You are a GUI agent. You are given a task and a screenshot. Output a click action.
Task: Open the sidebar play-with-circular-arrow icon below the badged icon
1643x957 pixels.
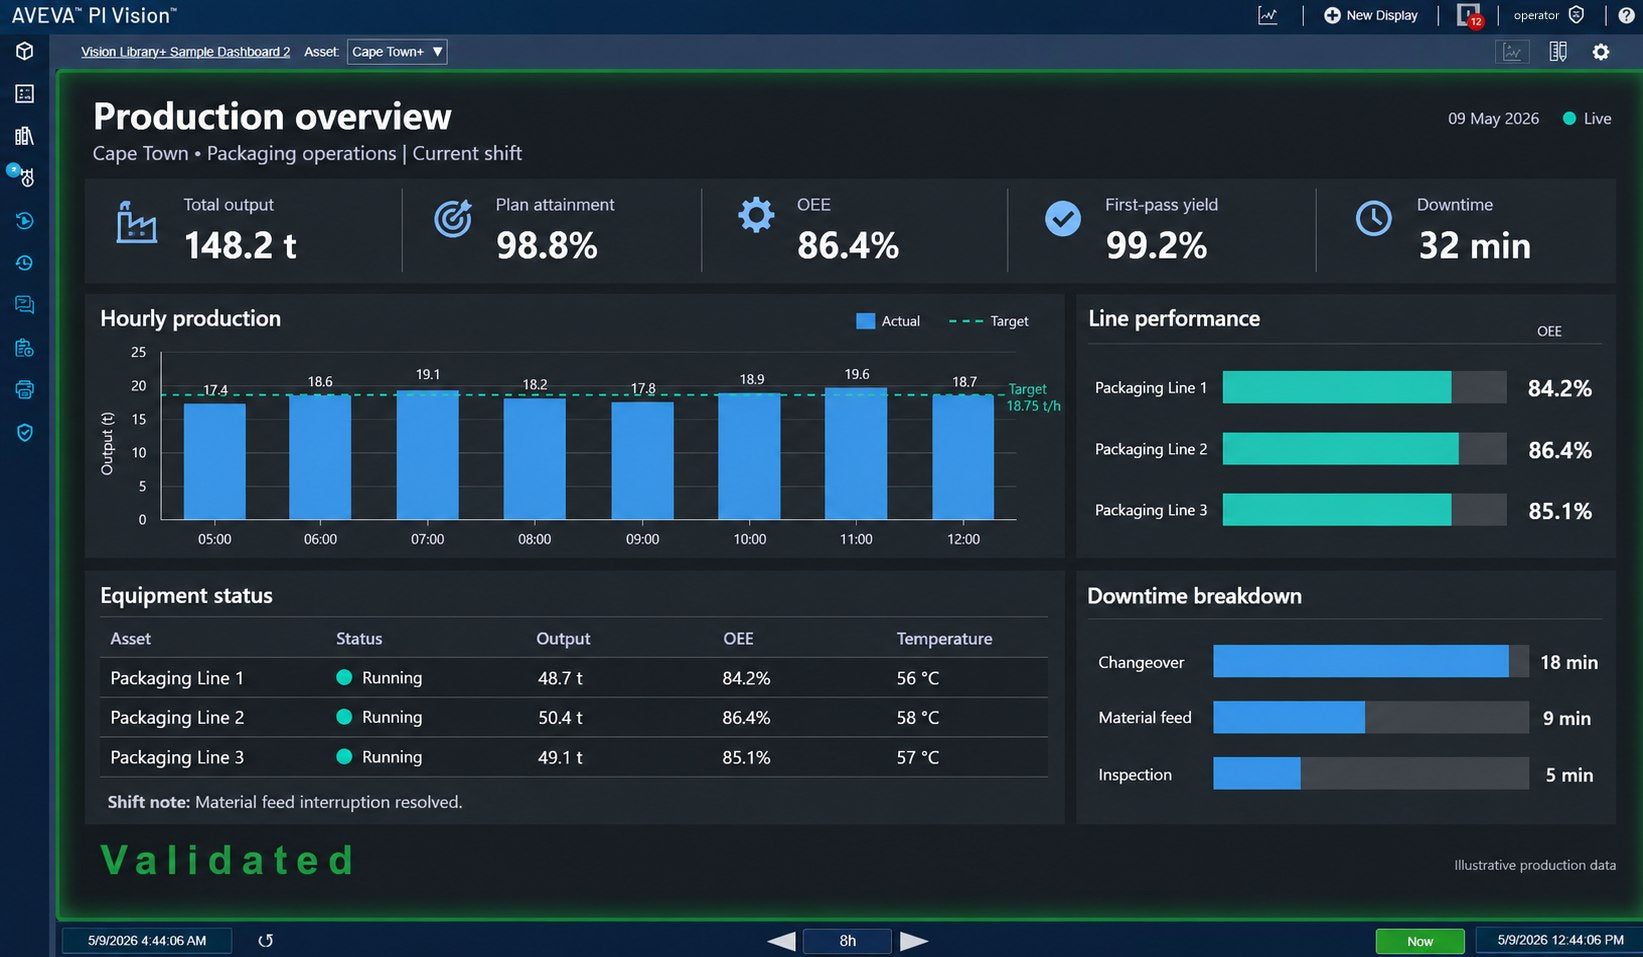(x=25, y=220)
